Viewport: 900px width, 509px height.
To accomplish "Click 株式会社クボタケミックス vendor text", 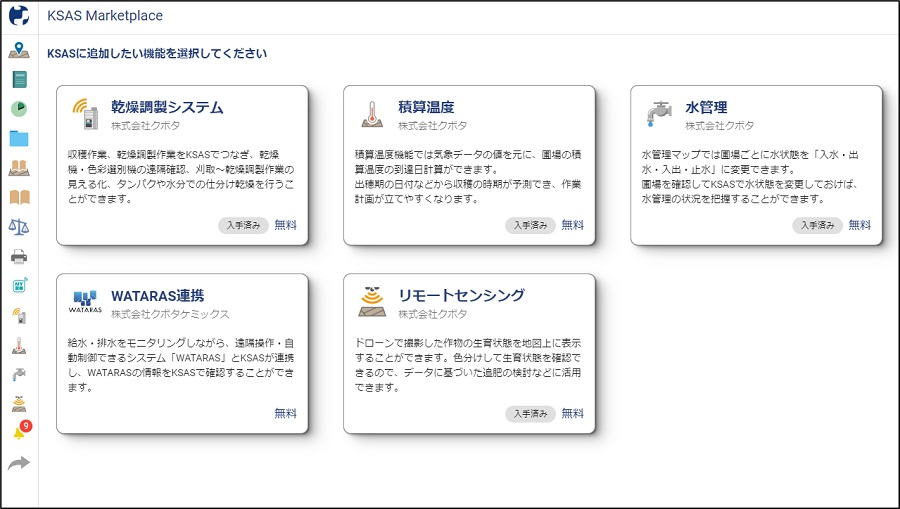I will (x=170, y=314).
